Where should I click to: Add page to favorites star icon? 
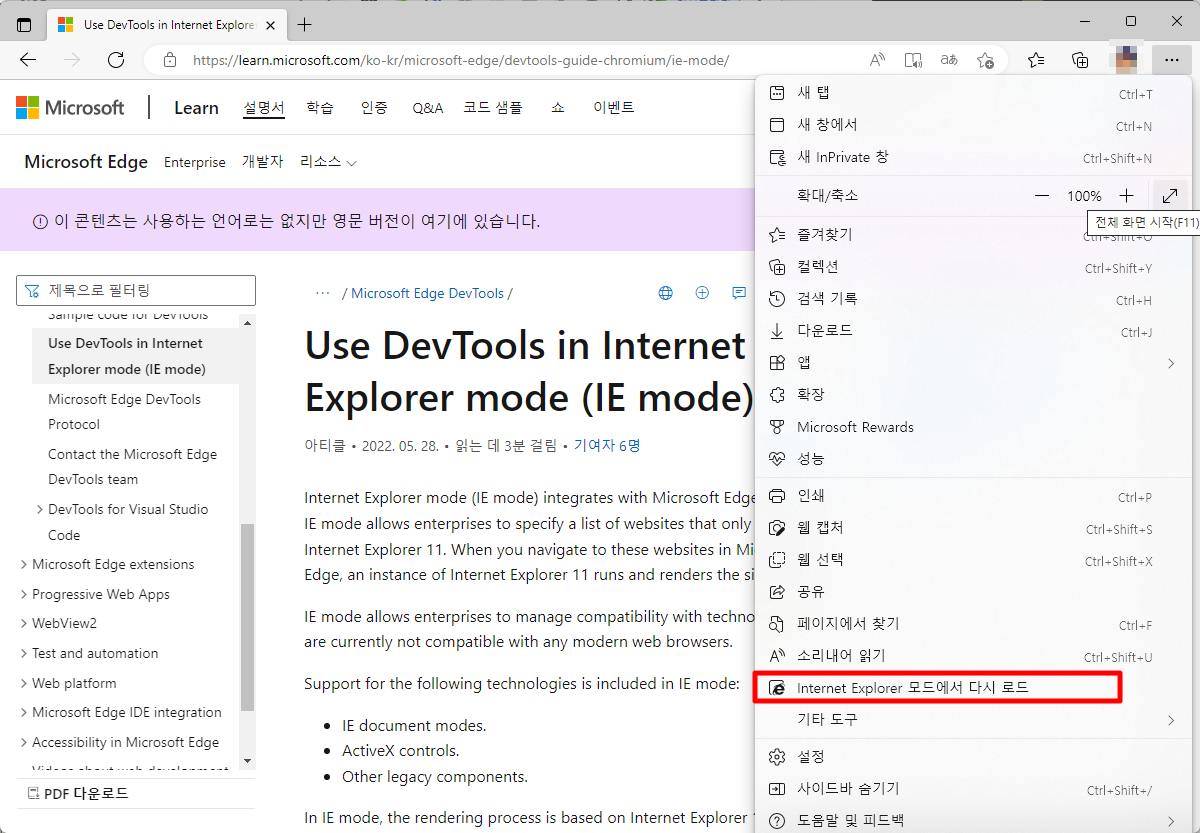pyautogui.click(x=985, y=60)
